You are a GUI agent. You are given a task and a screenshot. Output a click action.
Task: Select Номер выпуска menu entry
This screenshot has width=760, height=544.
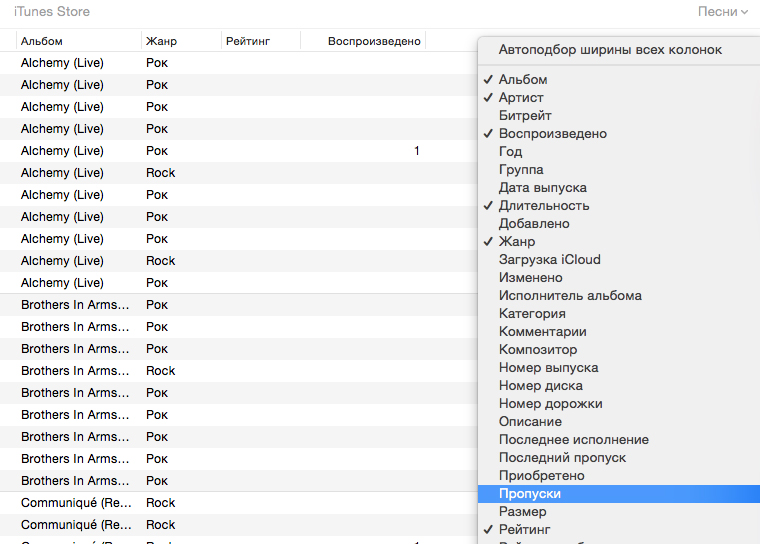(619, 368)
